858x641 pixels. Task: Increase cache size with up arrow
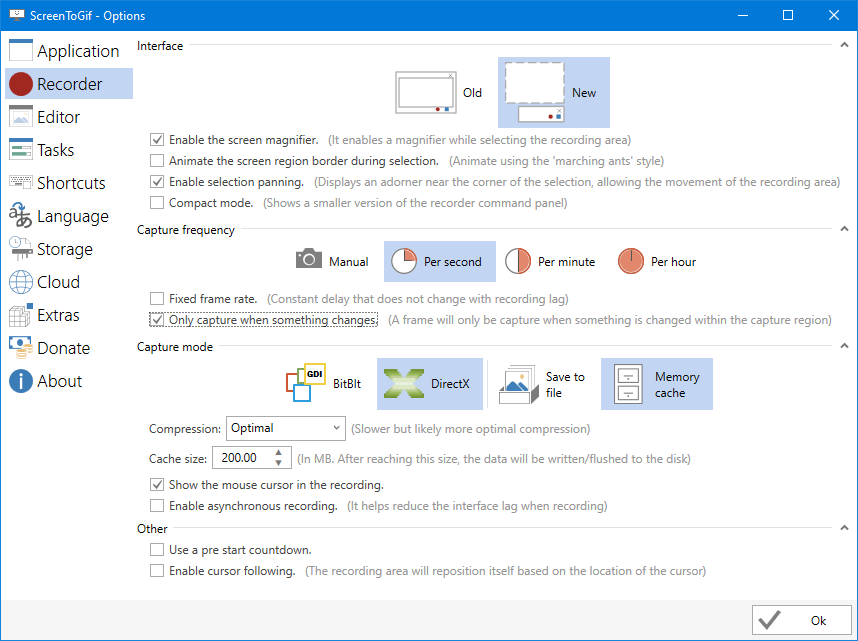tap(279, 452)
